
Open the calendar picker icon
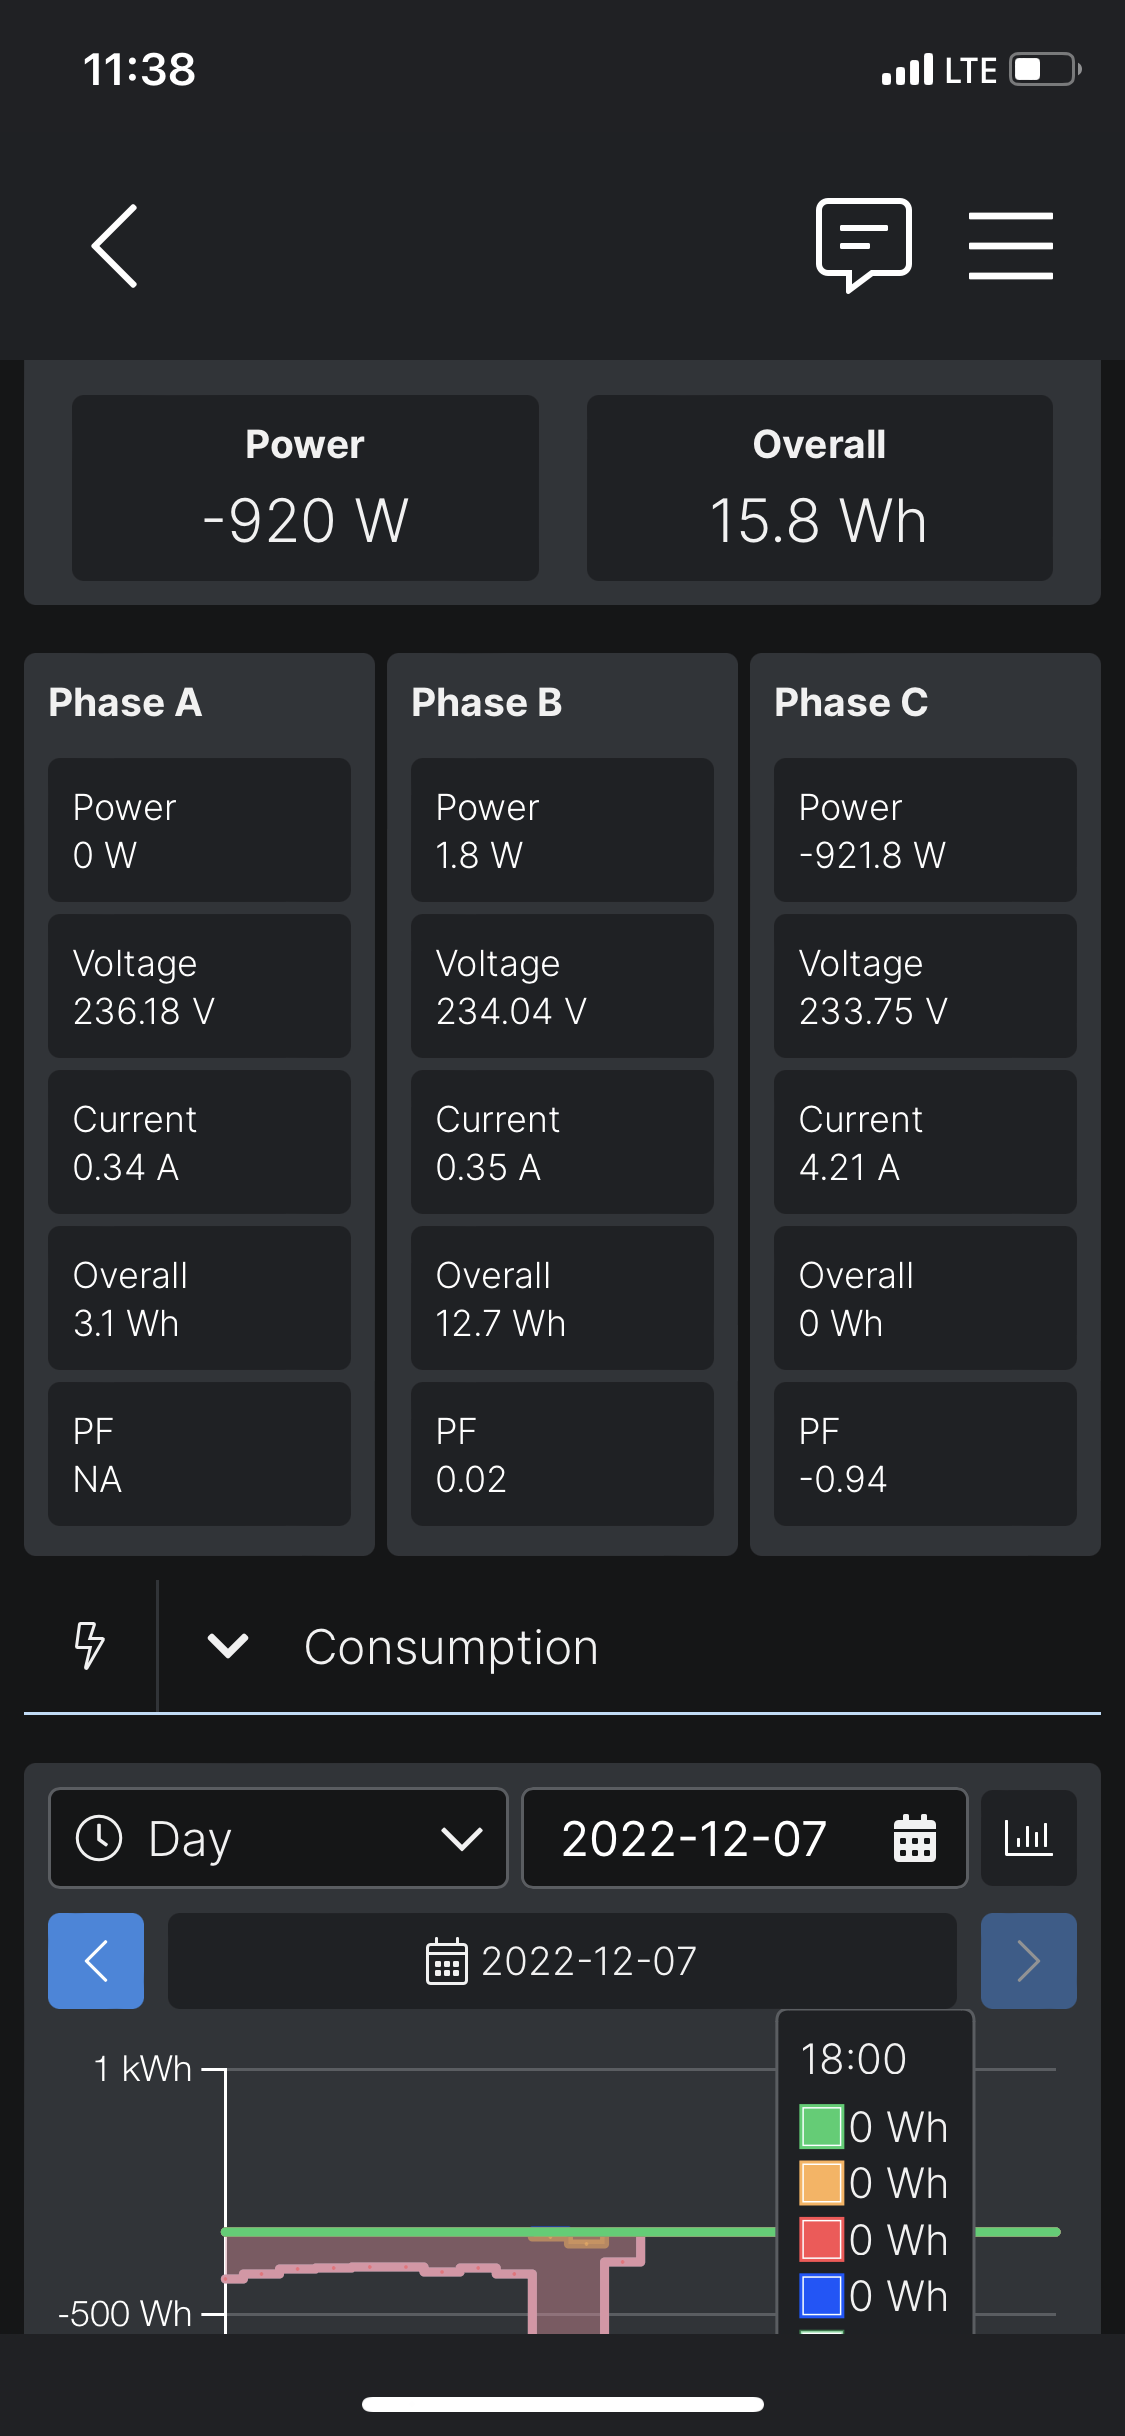click(x=914, y=1838)
